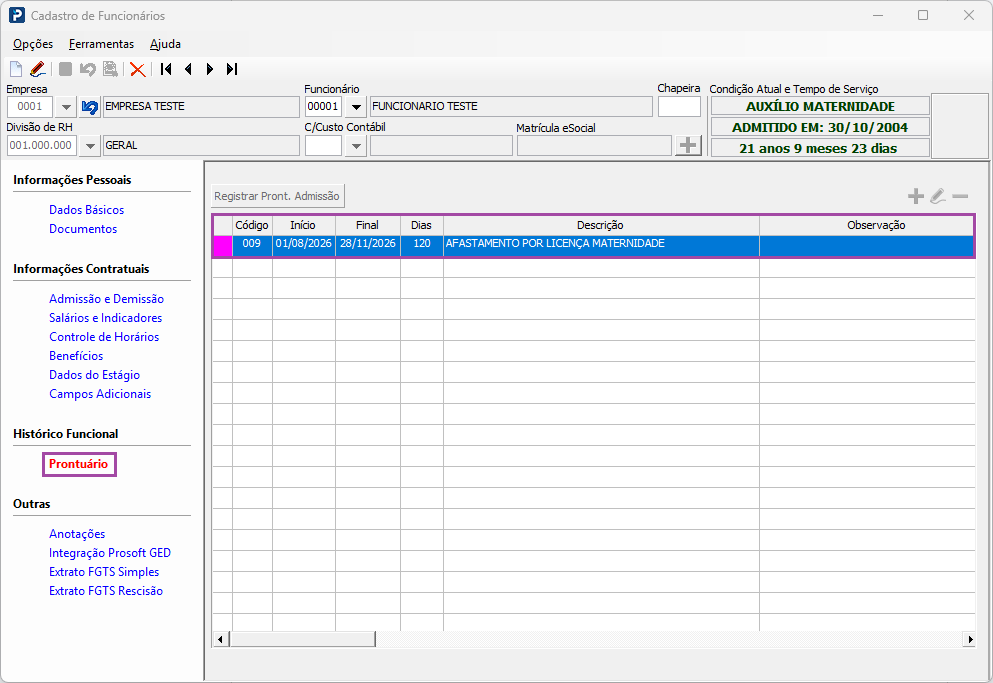Open Integração Prosoft GED
The height and width of the screenshot is (683, 993).
[x=110, y=552]
